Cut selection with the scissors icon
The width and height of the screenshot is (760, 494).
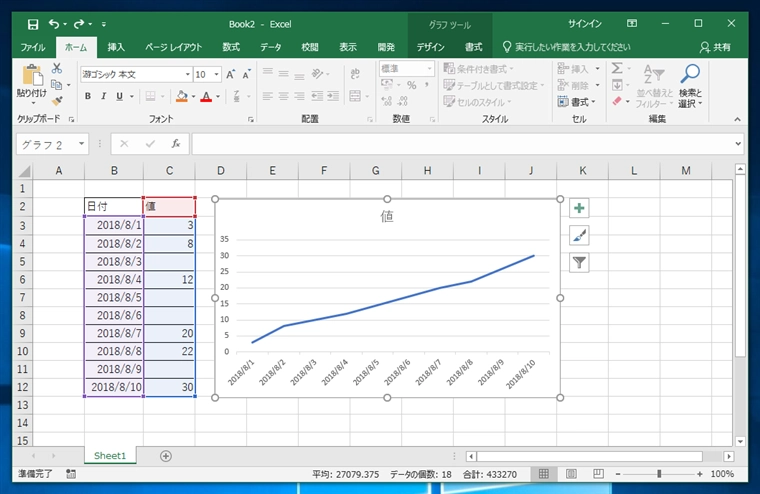(x=57, y=68)
